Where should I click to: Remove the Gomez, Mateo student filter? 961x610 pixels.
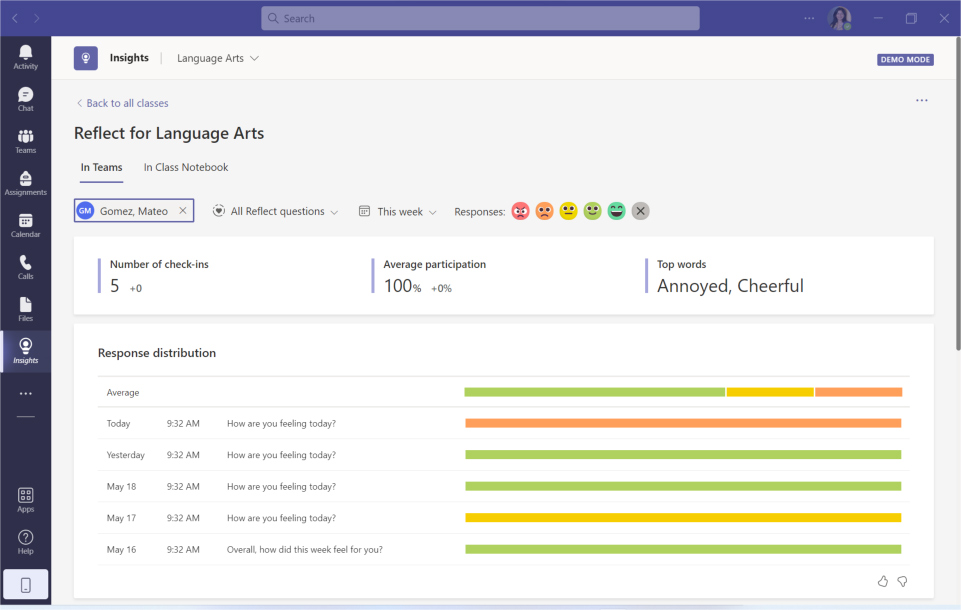point(182,211)
